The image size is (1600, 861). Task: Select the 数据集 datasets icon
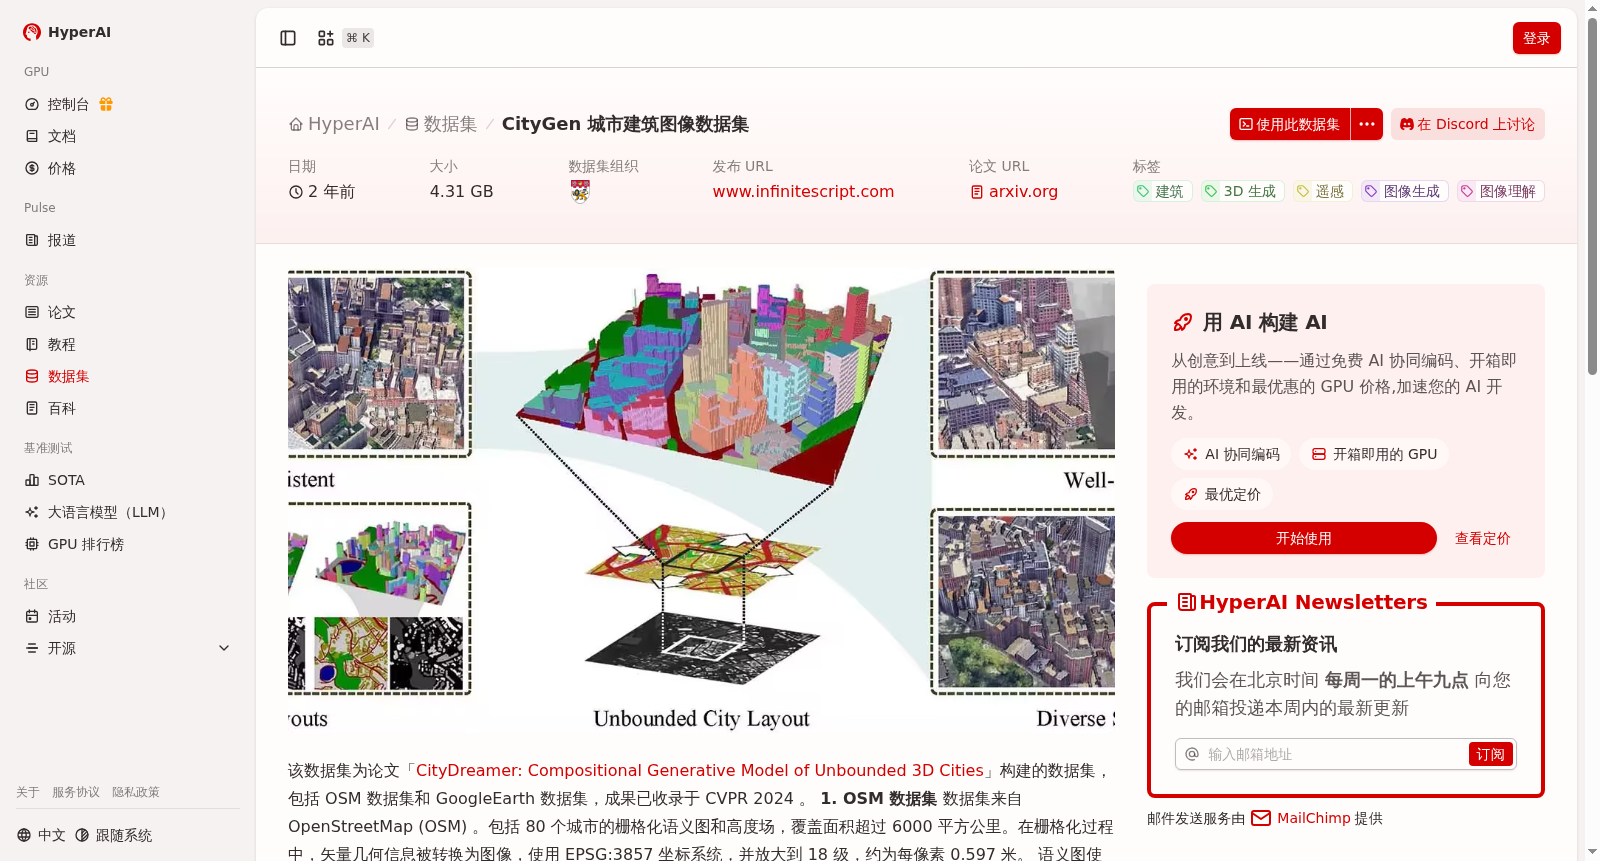32,376
